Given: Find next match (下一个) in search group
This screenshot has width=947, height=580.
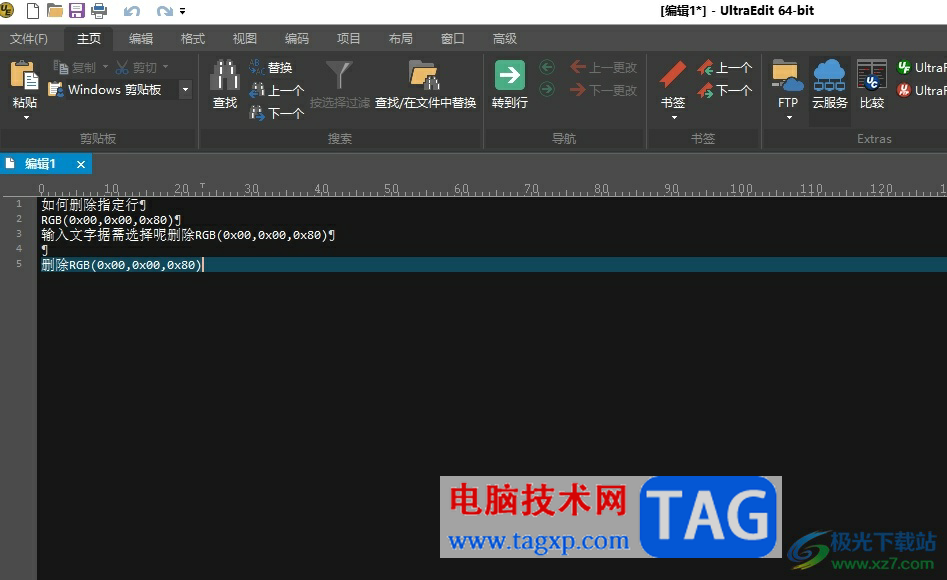Looking at the screenshot, I should 277,113.
